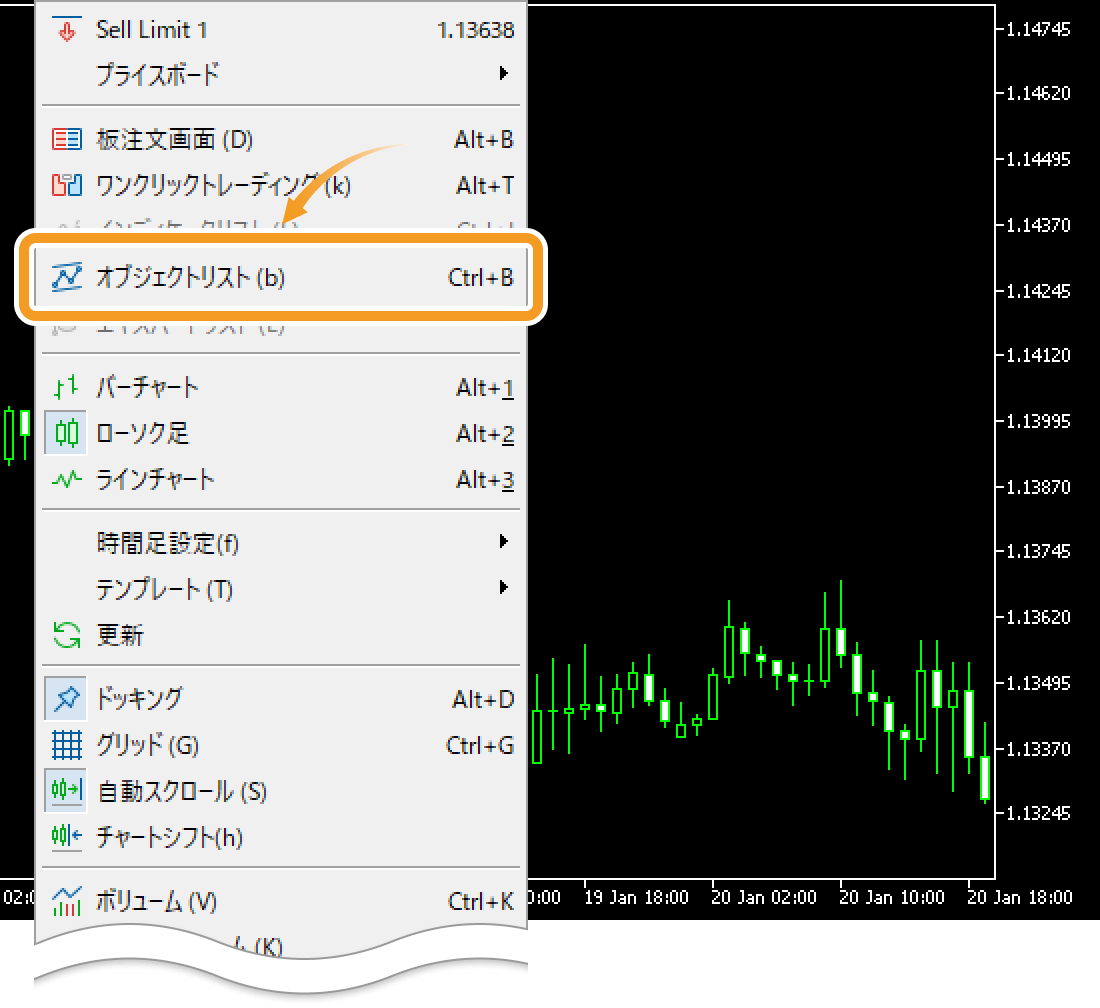The width and height of the screenshot is (1100, 1008).
Task: Click the グリッド grid icon
Action: click(67, 744)
